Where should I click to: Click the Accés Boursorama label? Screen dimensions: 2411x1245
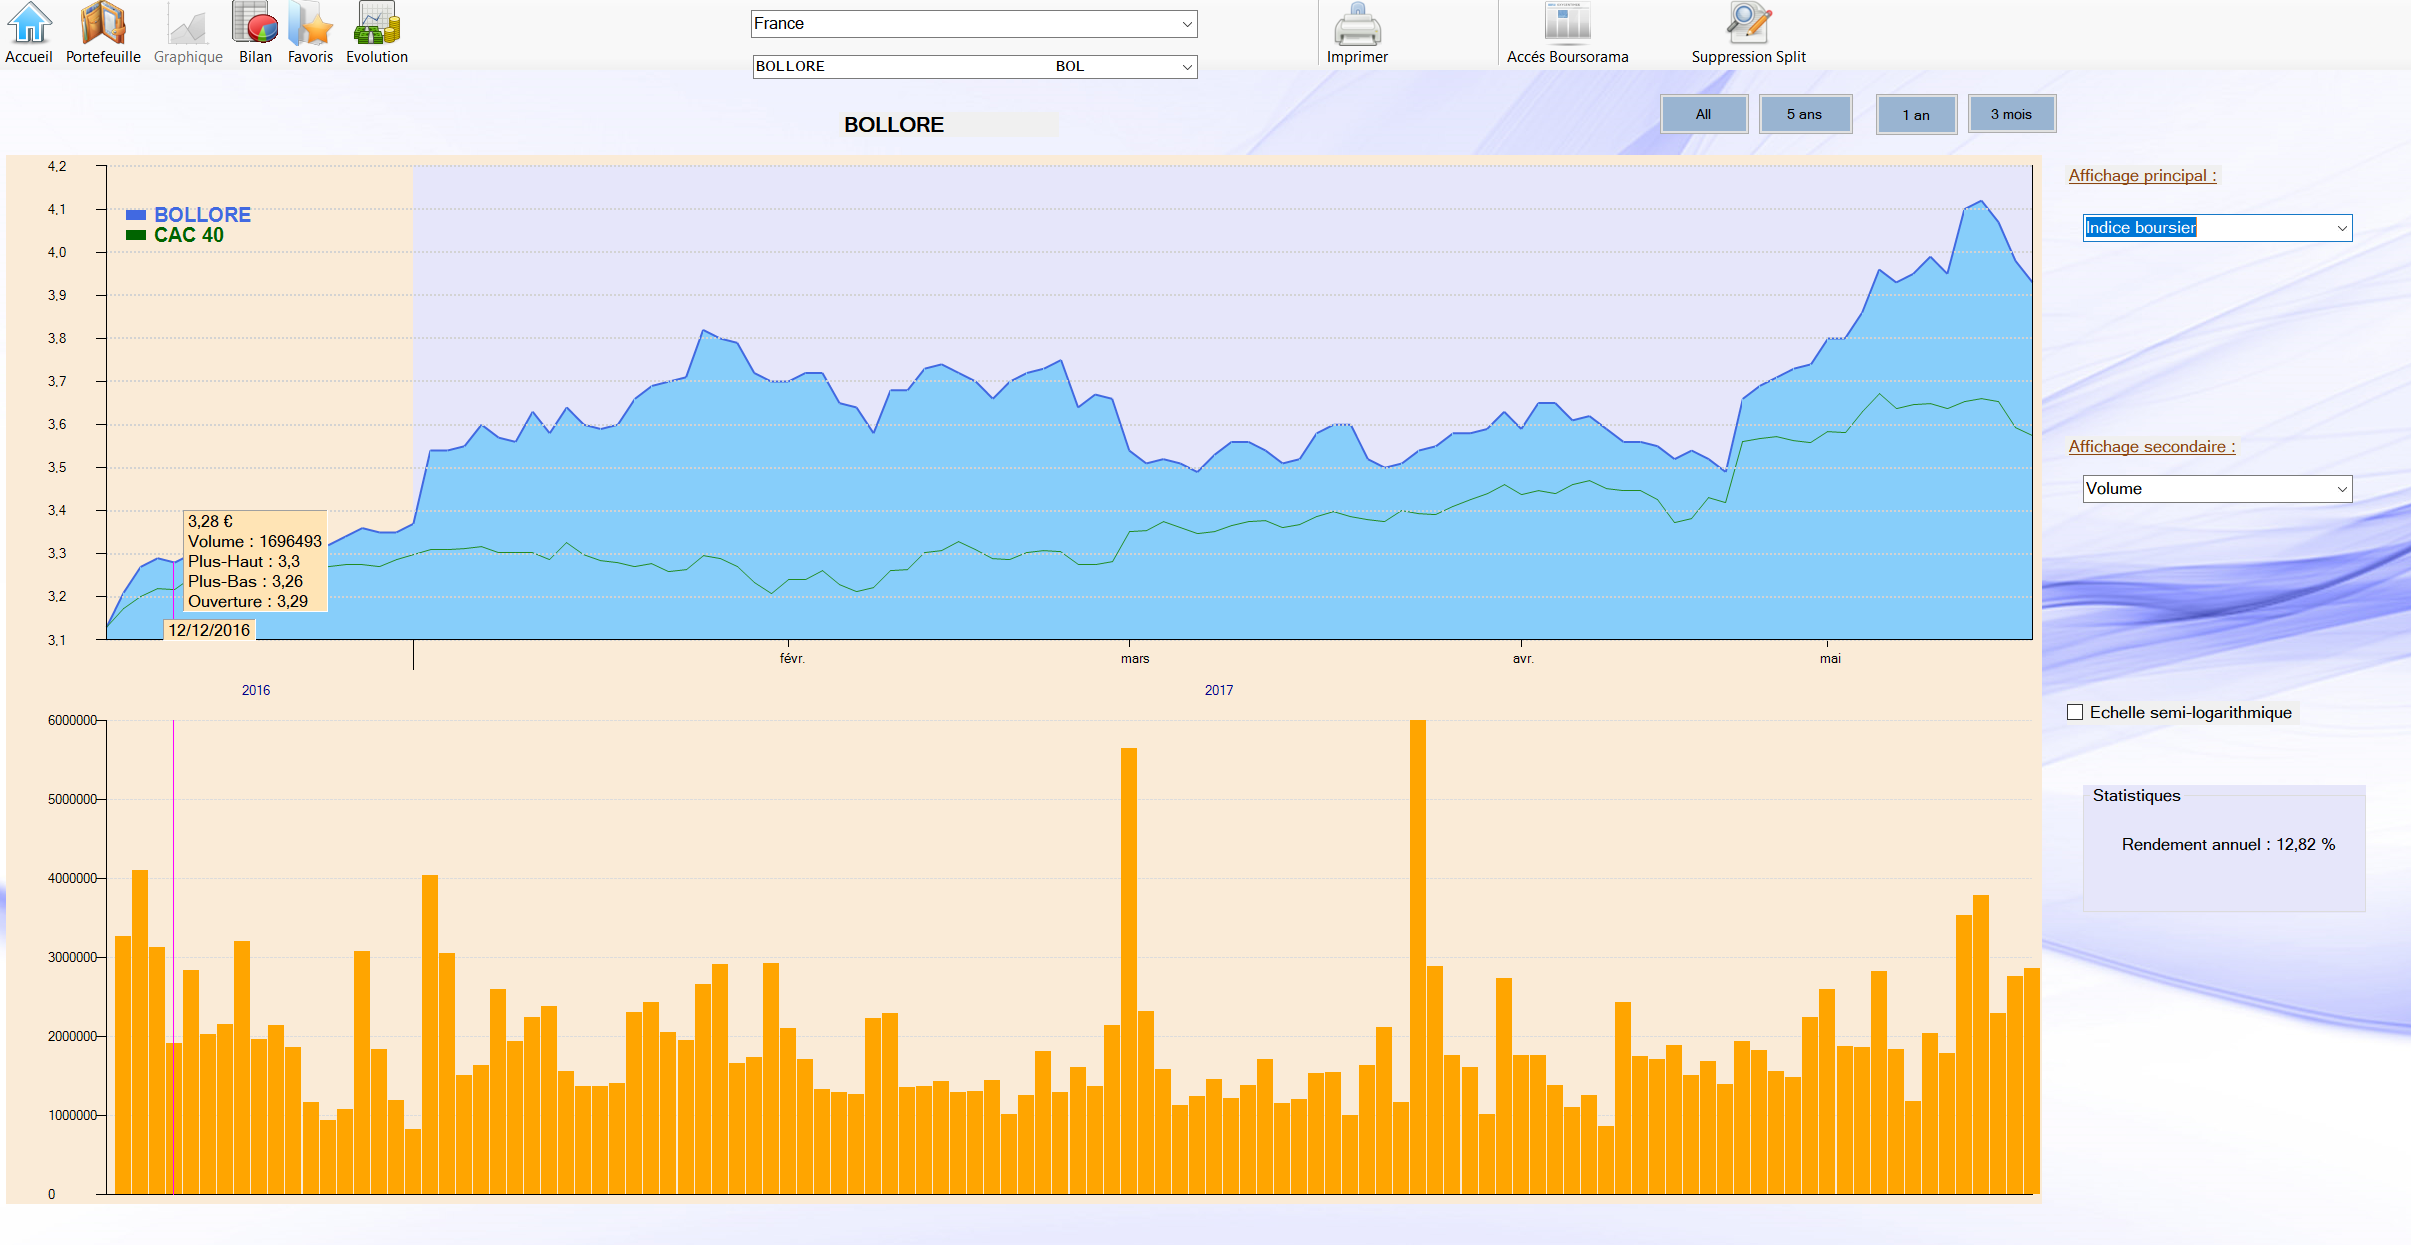[1567, 57]
